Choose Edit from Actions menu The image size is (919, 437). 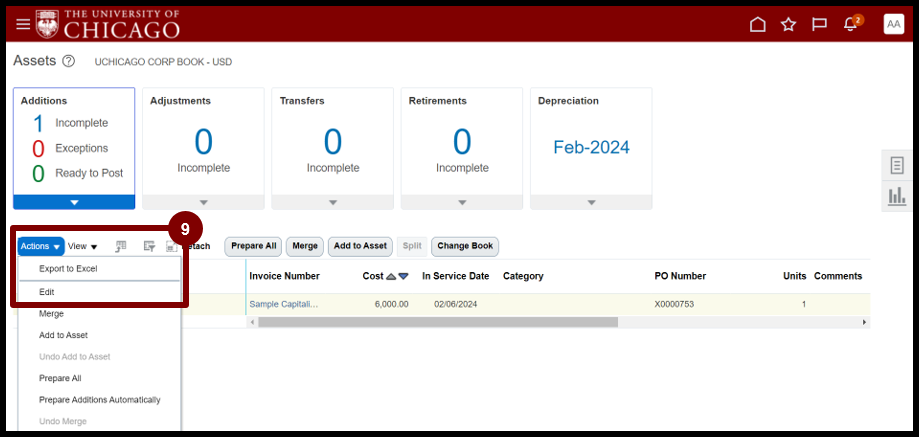47,292
